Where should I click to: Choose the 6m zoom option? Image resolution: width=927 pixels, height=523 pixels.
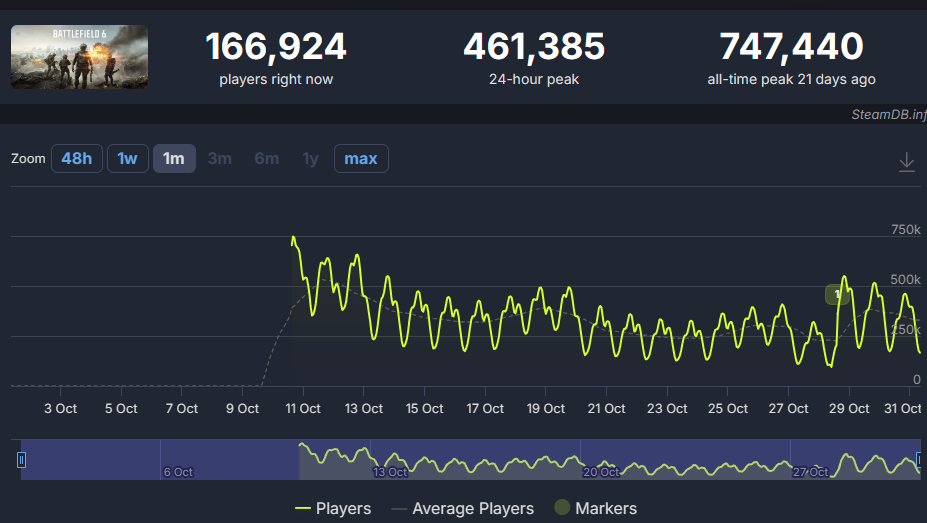click(x=267, y=158)
